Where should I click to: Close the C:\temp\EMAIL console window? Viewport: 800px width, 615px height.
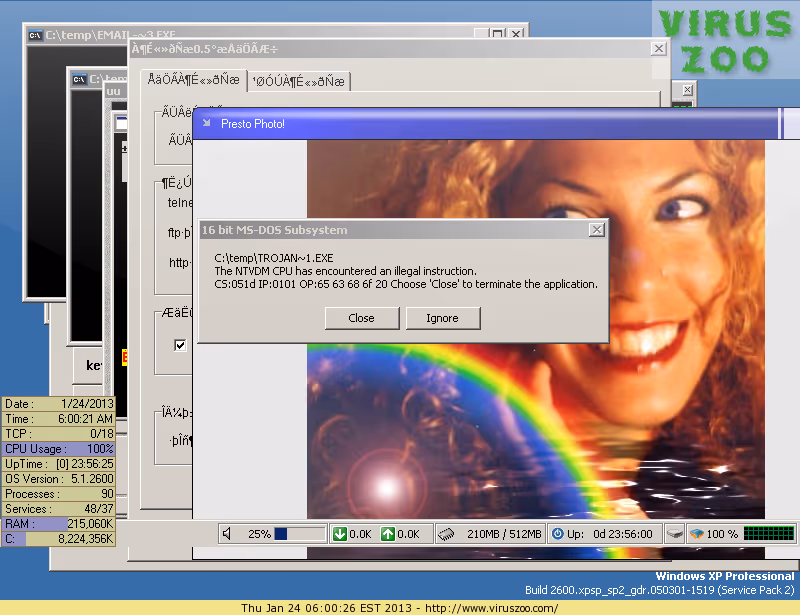pyautogui.click(x=516, y=34)
